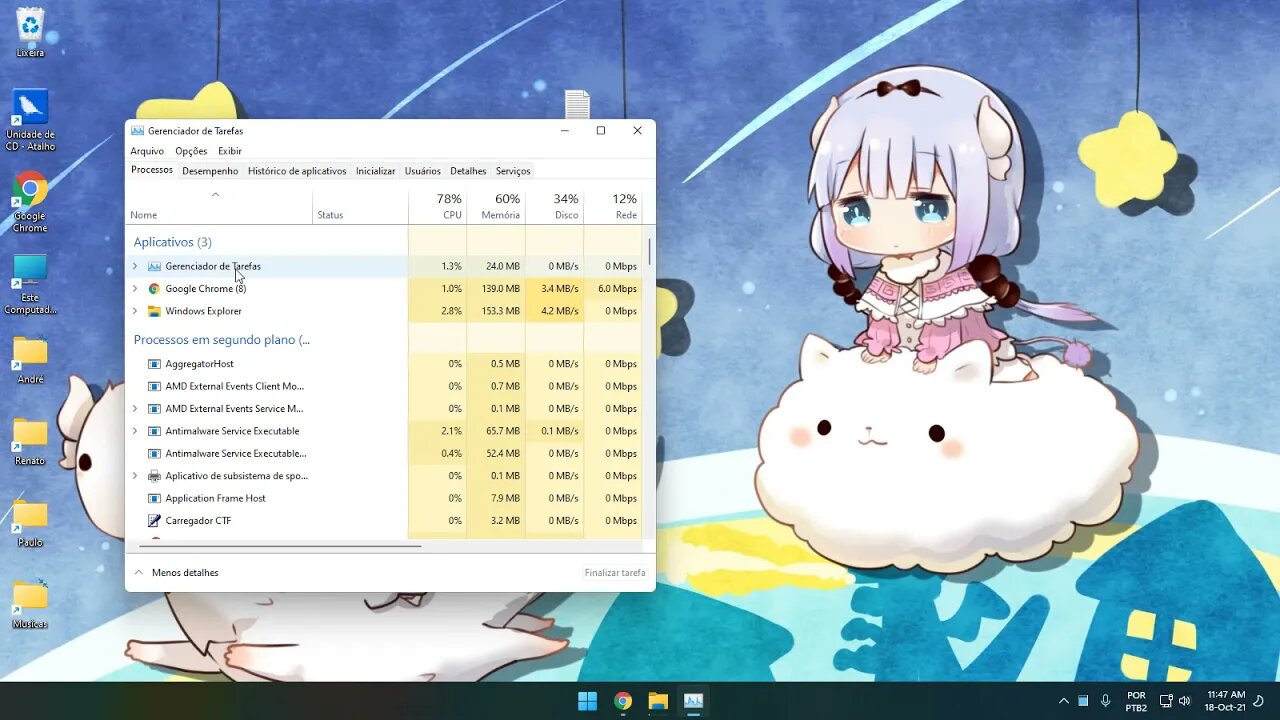The height and width of the screenshot is (720, 1280).
Task: Select the Unidade de CD - Atalho desktop icon
Action: tap(30, 120)
